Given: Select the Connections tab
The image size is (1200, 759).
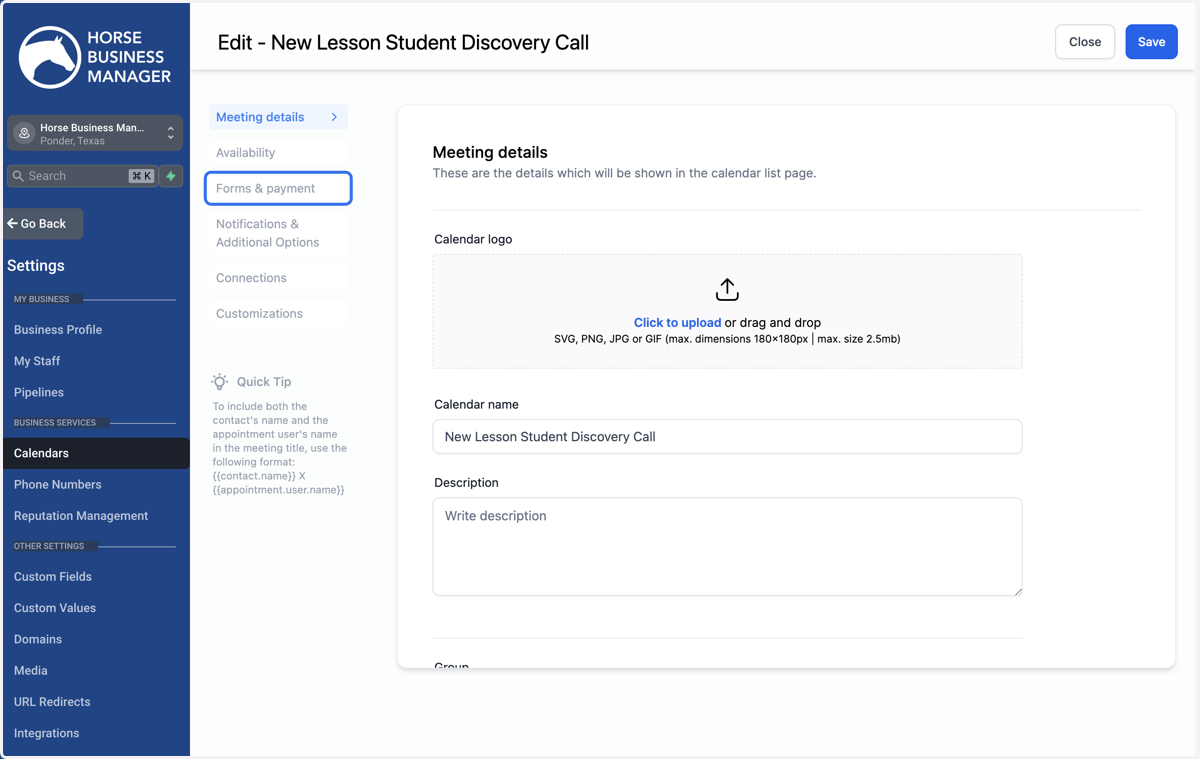Looking at the screenshot, I should click(278, 278).
